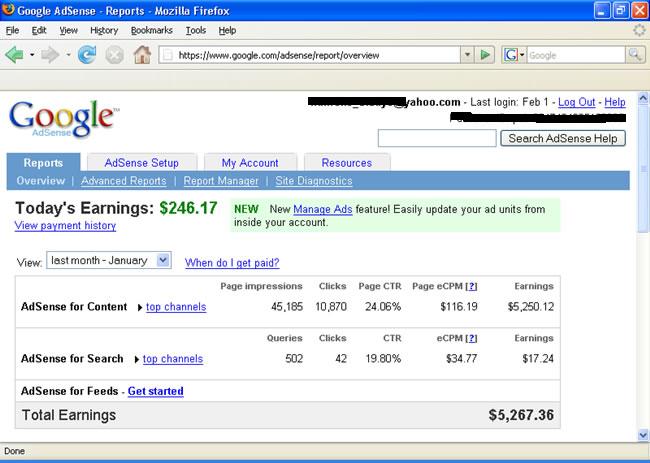Click the vertical scrollbar thumb
Image resolution: width=650 pixels, height=463 pixels.
click(x=643, y=168)
